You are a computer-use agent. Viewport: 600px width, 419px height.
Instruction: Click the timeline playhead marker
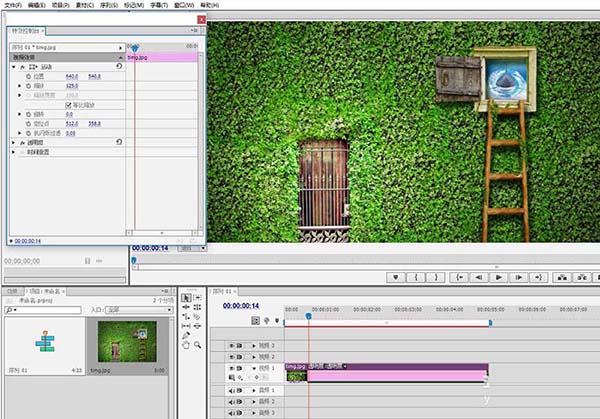pos(308,317)
